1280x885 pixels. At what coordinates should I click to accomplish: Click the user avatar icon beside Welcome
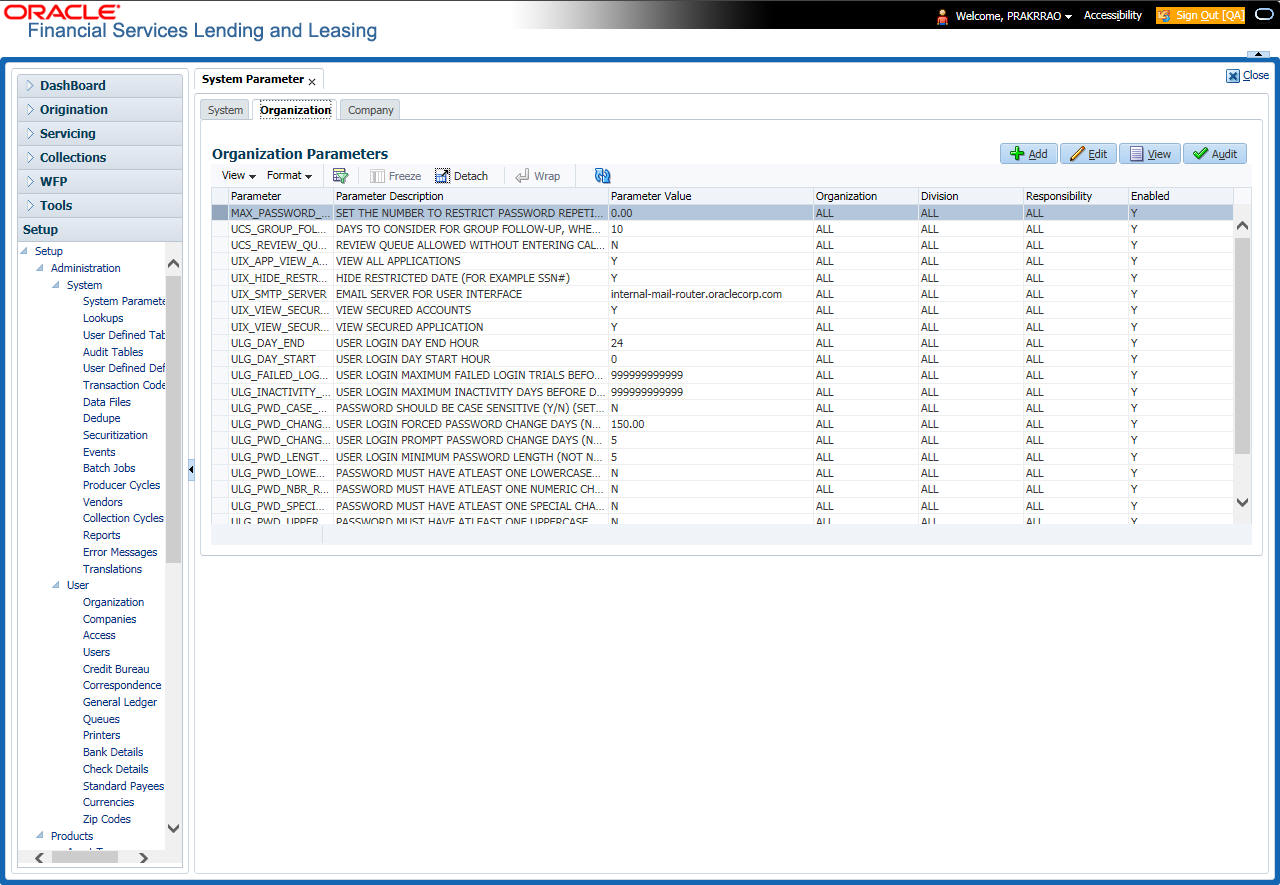click(x=942, y=16)
